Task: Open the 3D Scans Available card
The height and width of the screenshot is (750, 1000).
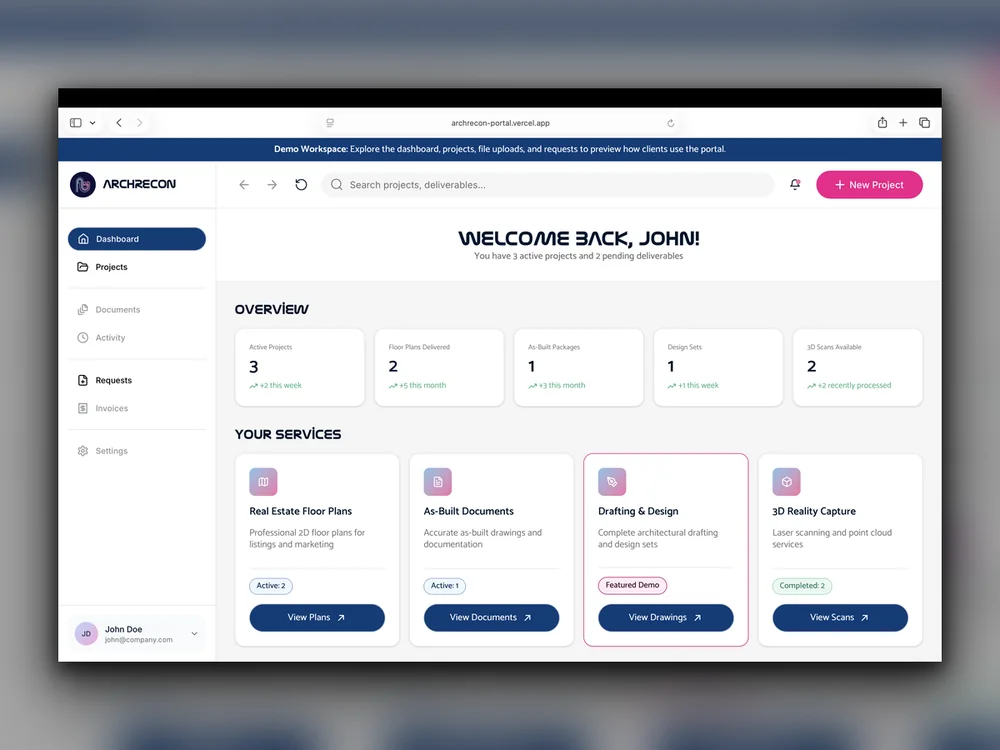Action: (857, 367)
